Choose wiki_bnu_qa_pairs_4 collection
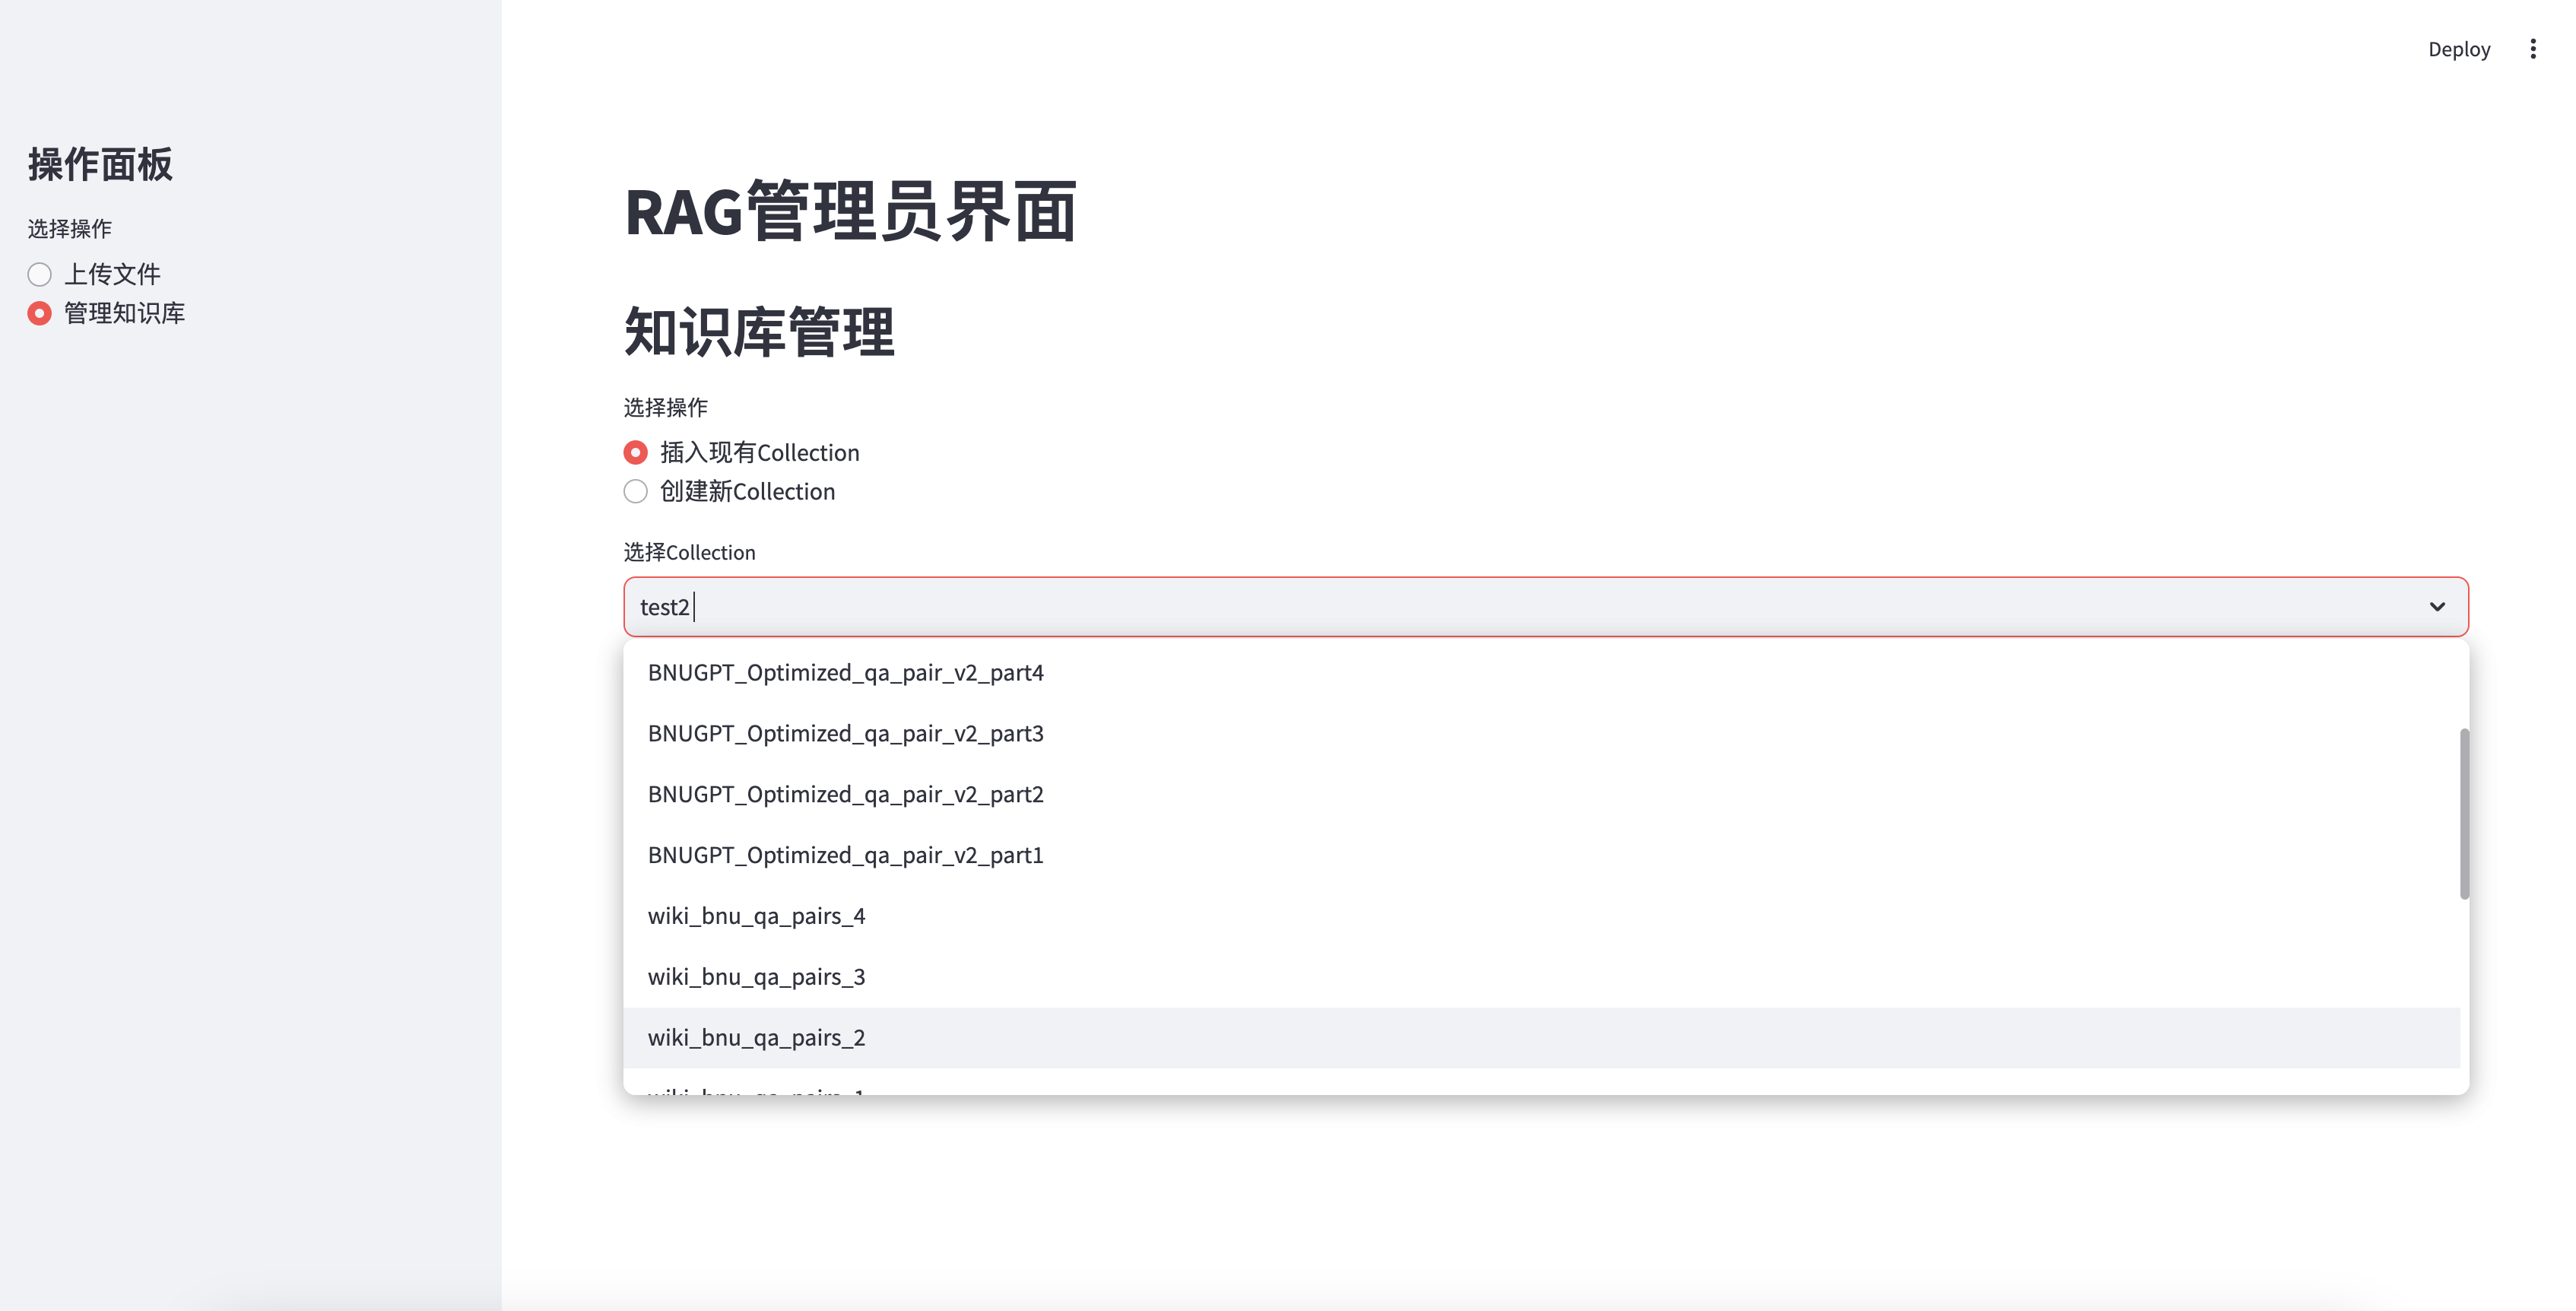The height and width of the screenshot is (1311, 2576). pyautogui.click(x=756, y=916)
